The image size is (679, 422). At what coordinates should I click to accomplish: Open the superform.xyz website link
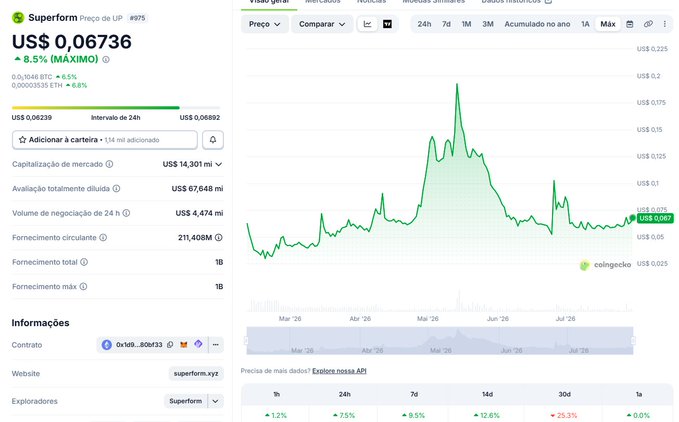tap(196, 373)
